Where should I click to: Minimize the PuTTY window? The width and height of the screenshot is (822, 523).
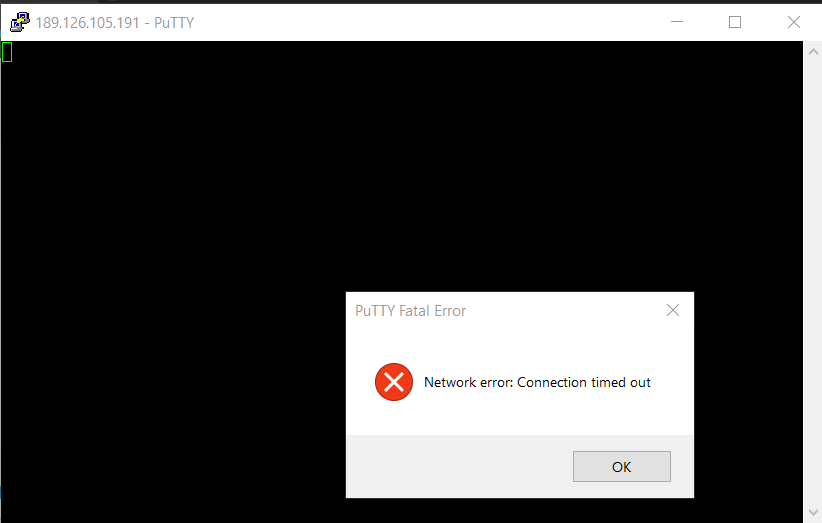click(677, 22)
